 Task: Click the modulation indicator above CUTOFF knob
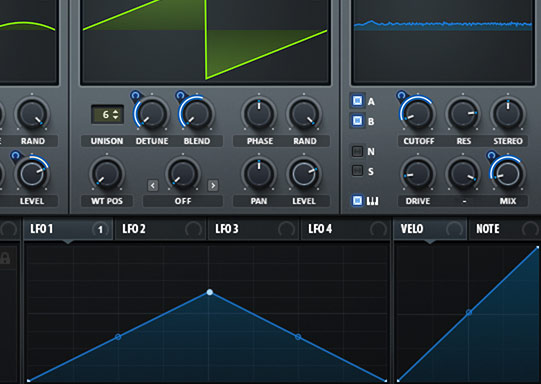(x=401, y=95)
